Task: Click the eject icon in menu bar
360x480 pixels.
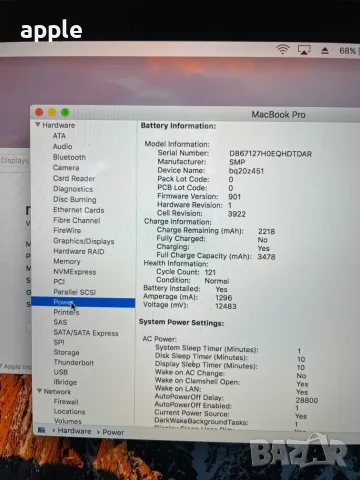Action: 325,51
